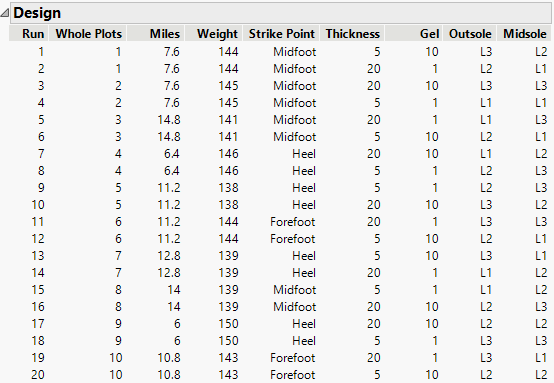This screenshot has width=554, height=383.
Task: Click the 12.8 Miles cell in run 13
Action: [x=169, y=256]
